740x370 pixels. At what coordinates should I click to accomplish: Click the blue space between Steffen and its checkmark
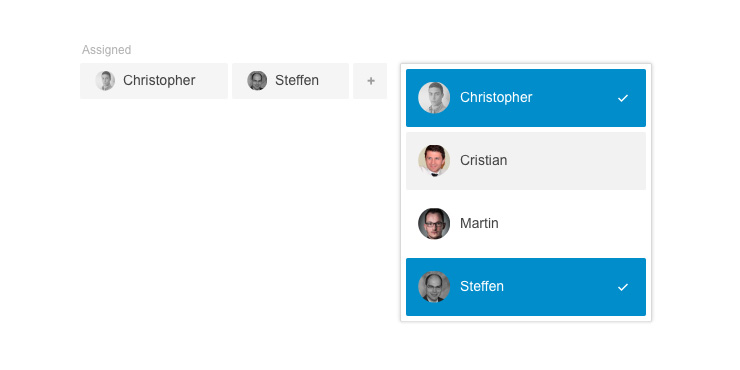[561, 287]
